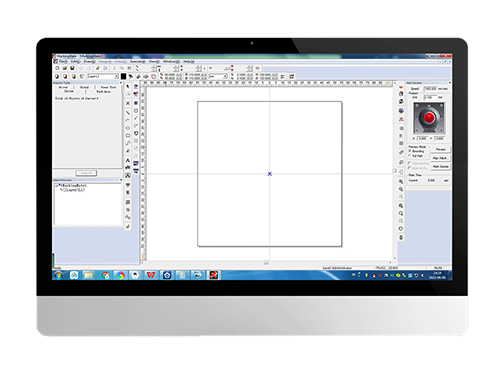500x375 pixels.
Task: Click the Mark Sample button
Action: point(441,166)
